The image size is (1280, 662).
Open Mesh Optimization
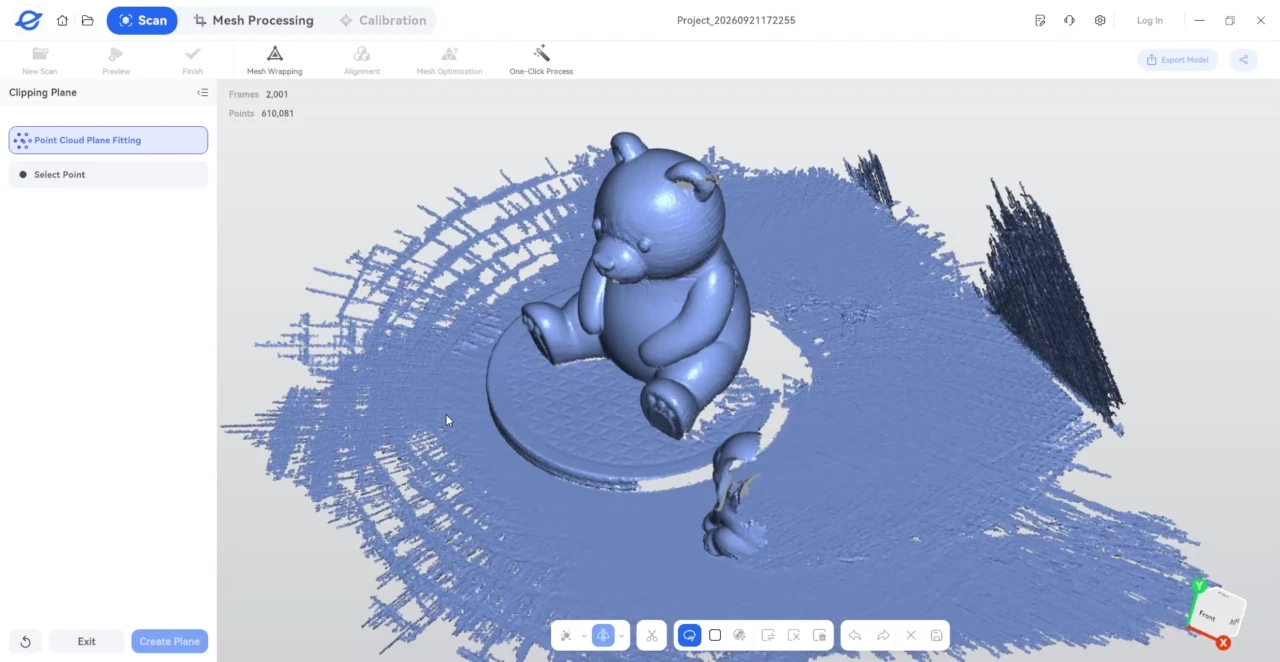pyautogui.click(x=449, y=60)
